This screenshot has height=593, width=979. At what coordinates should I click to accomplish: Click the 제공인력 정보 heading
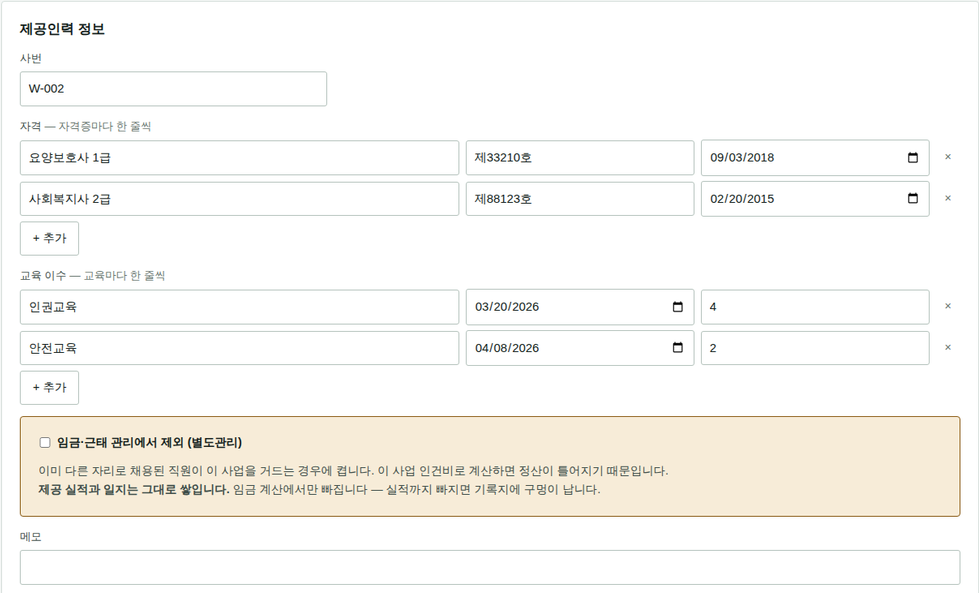pyautogui.click(x=62, y=29)
